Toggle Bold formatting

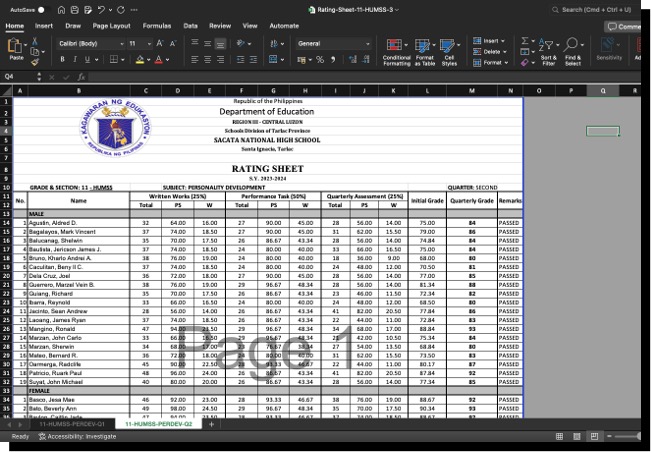click(62, 59)
